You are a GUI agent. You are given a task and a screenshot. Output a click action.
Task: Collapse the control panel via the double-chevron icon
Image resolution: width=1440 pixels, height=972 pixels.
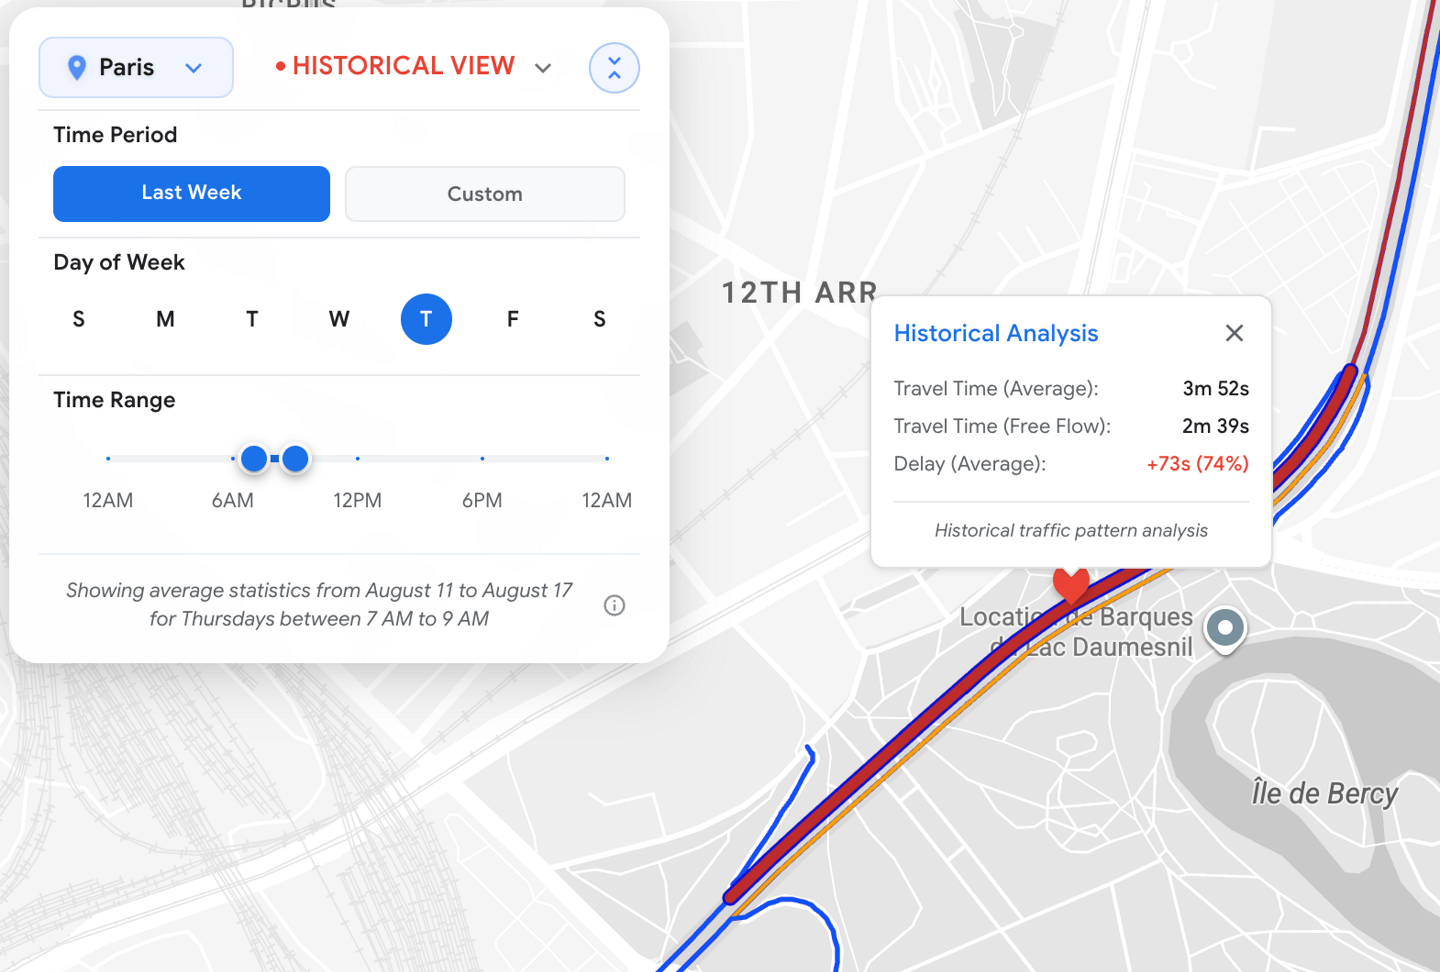click(614, 67)
